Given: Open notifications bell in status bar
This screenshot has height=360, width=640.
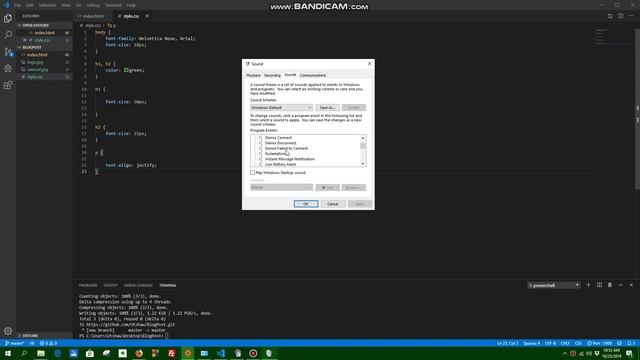Looking at the screenshot, I should coord(631,343).
